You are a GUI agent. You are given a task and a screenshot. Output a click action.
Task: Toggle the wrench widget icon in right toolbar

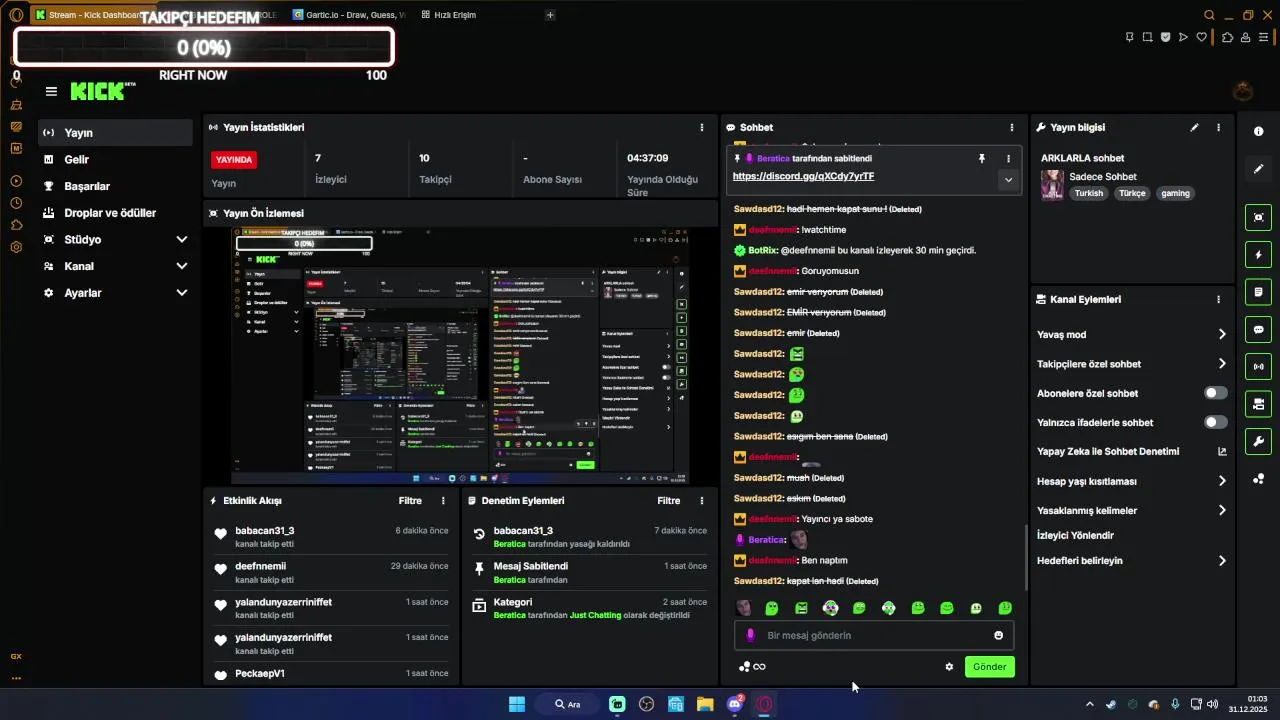pyautogui.click(x=1258, y=441)
